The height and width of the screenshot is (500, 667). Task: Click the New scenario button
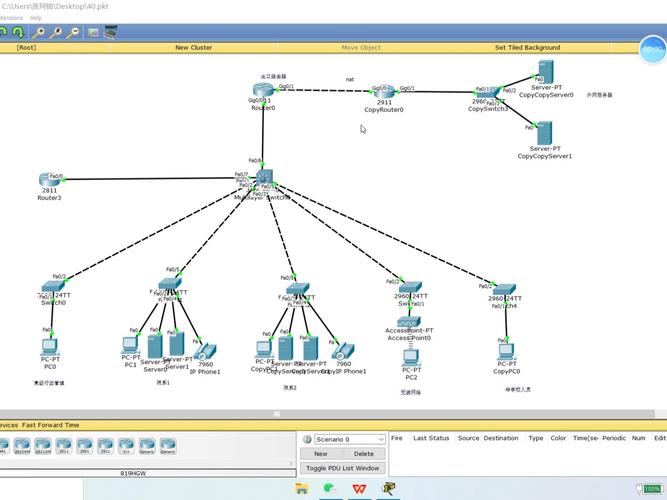320,454
